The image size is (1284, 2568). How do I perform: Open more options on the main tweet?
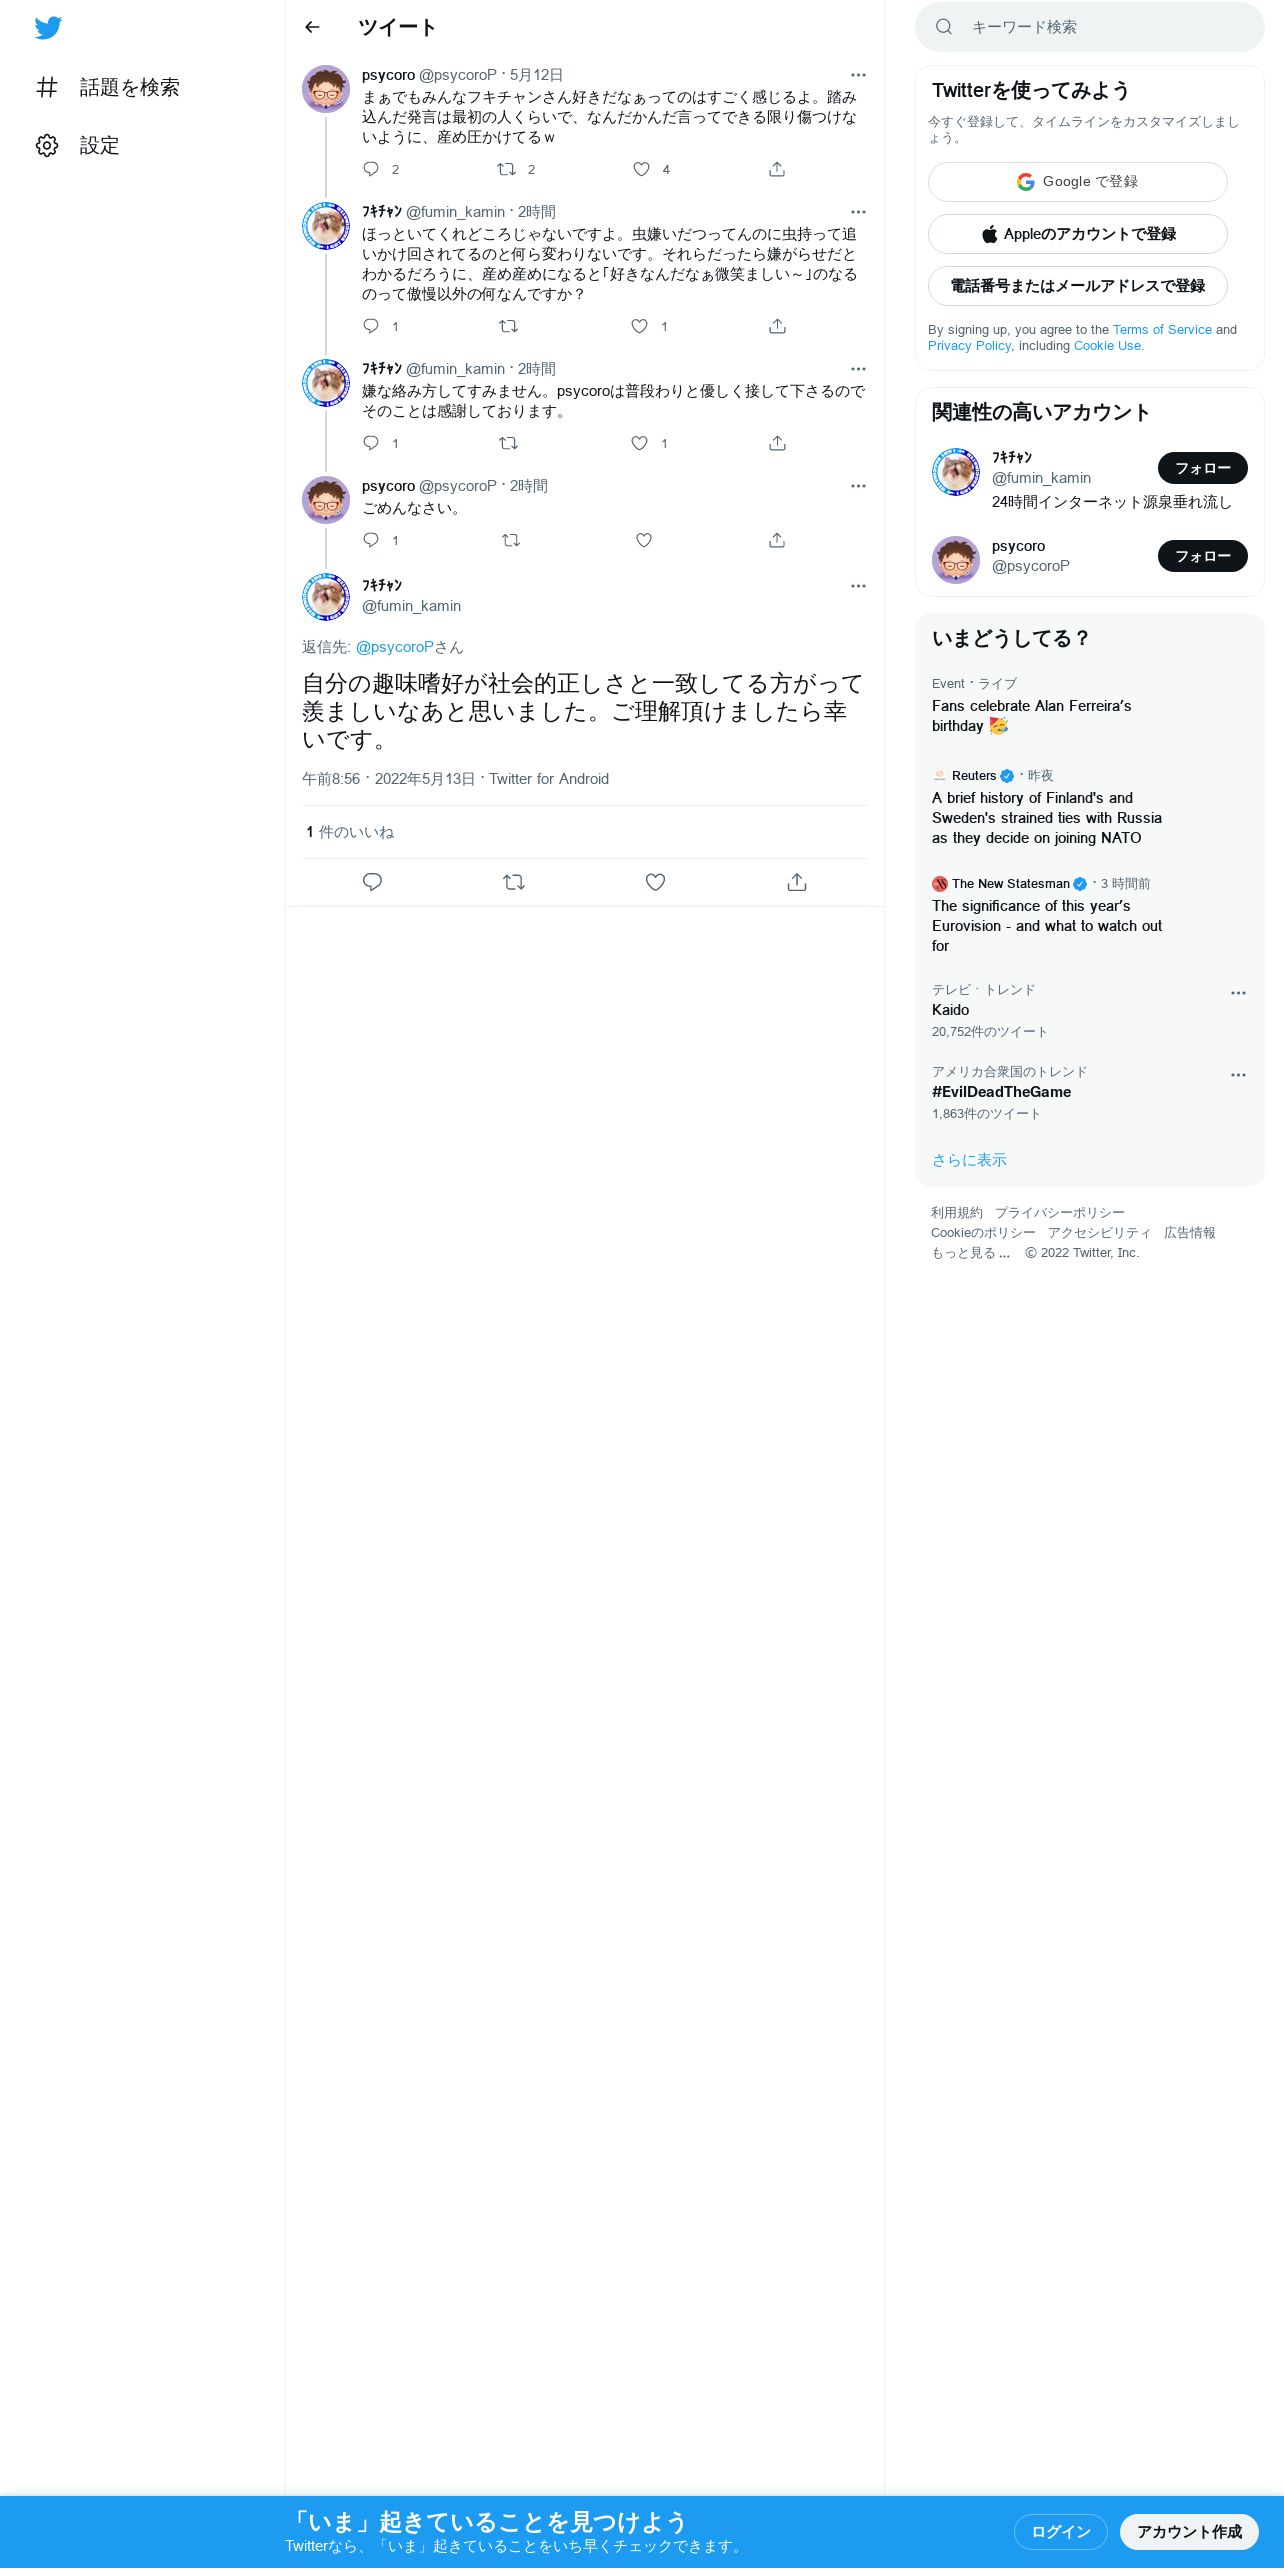(x=858, y=586)
